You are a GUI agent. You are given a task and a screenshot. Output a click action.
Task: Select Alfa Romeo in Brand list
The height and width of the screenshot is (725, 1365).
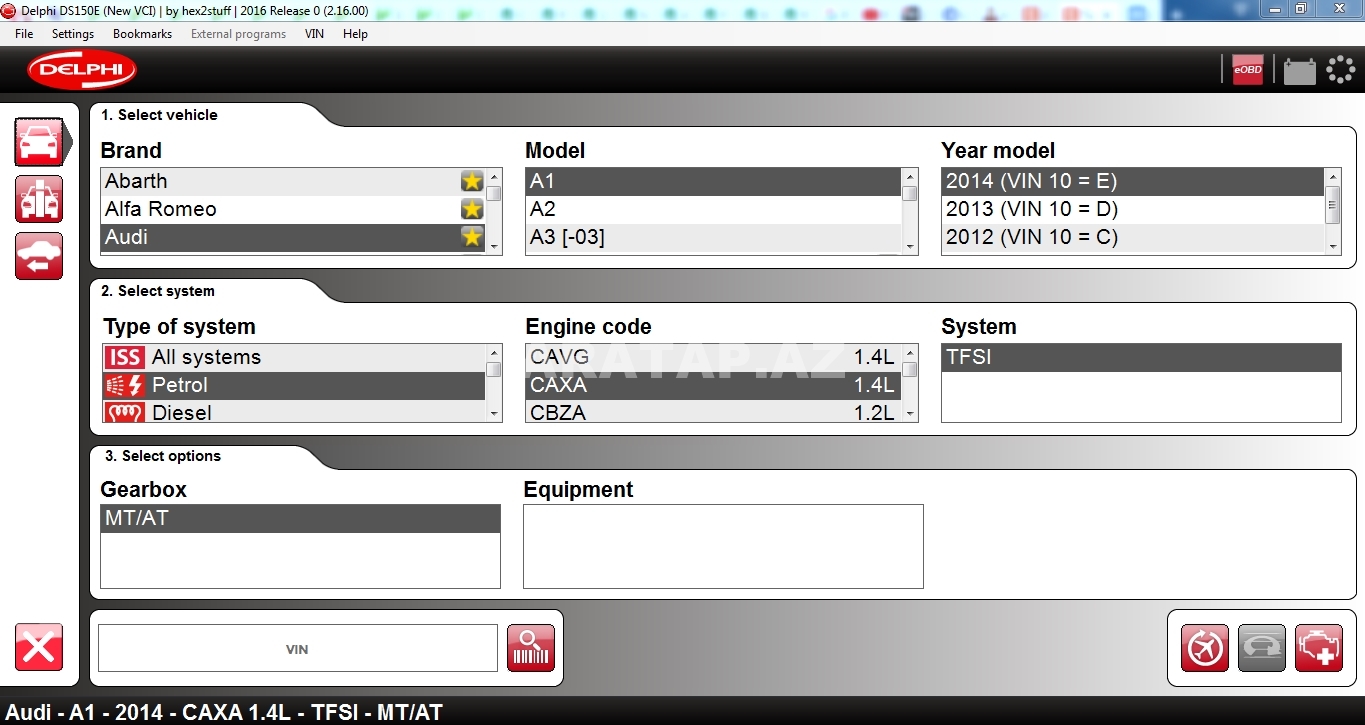click(x=293, y=209)
